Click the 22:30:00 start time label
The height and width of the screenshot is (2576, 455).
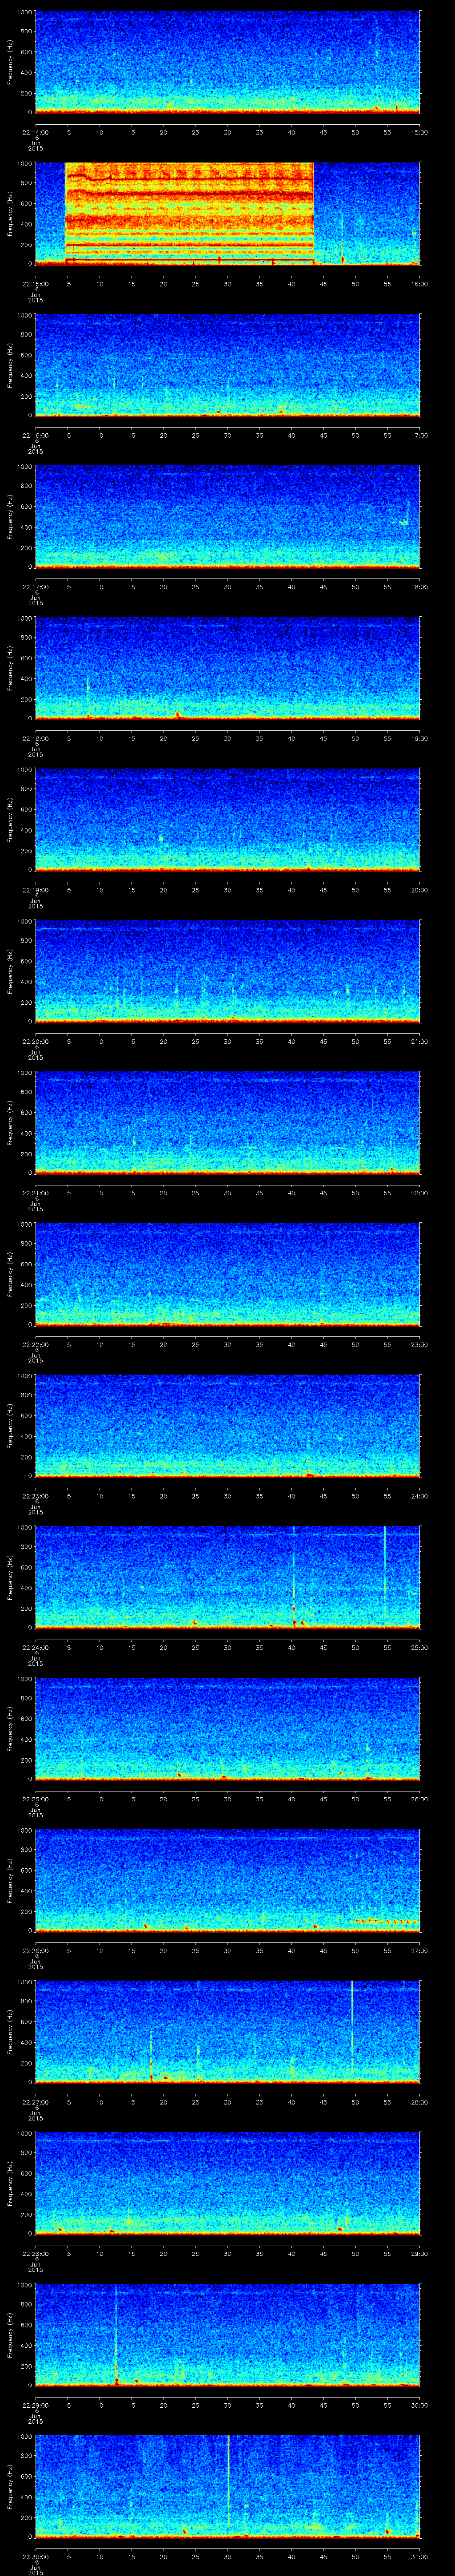35,2557
